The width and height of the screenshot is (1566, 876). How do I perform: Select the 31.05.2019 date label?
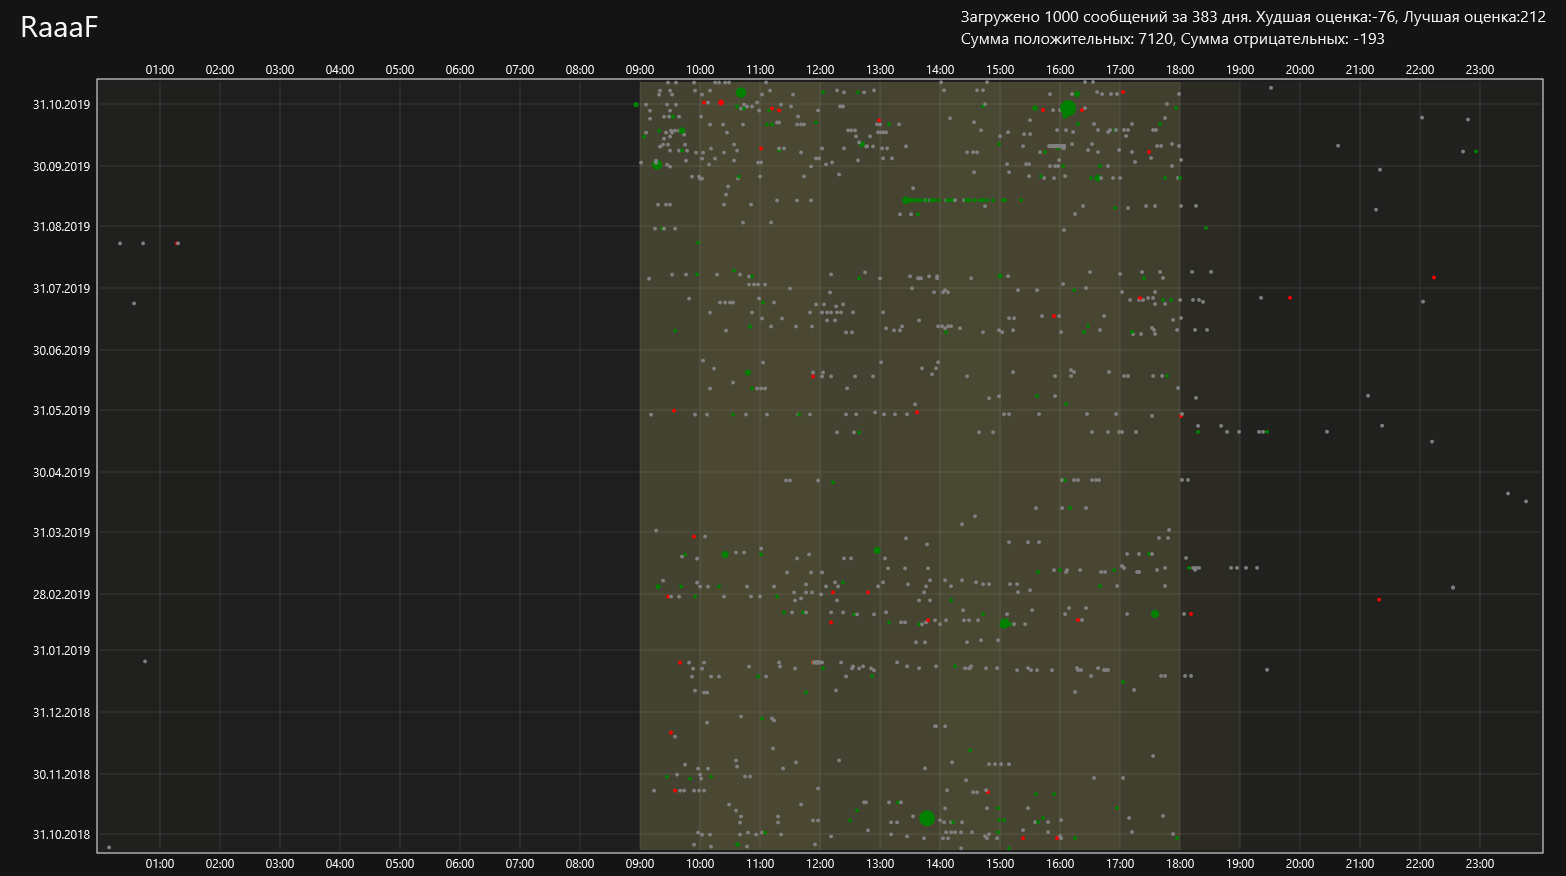pos(61,410)
